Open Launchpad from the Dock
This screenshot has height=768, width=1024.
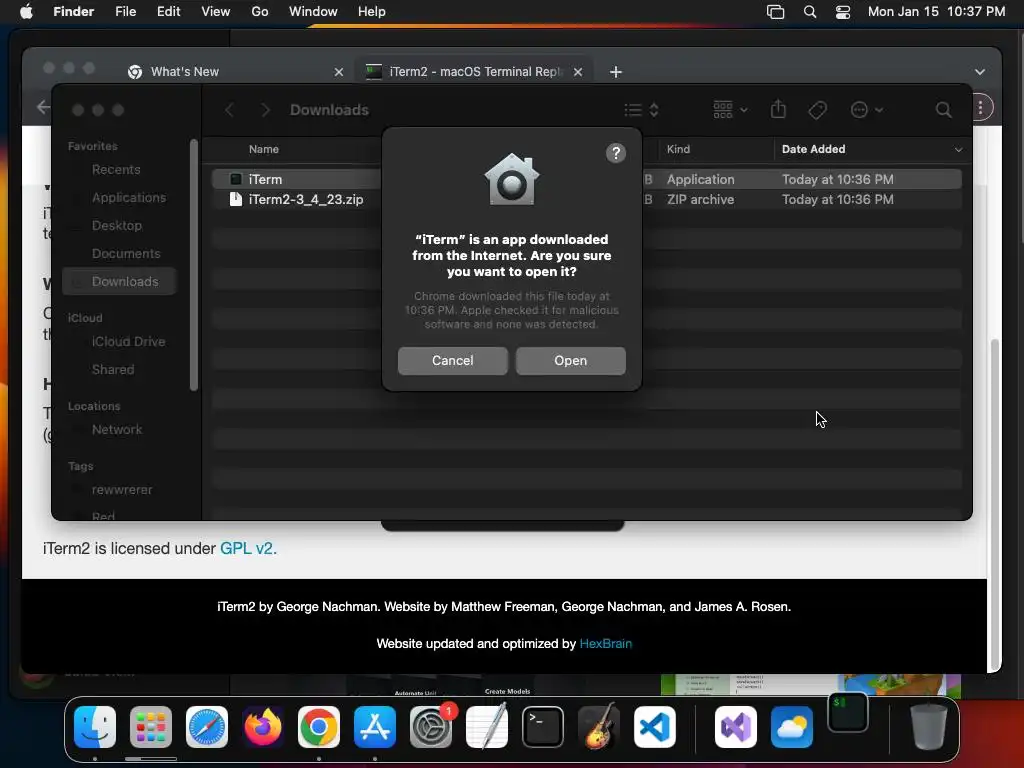pos(151,727)
